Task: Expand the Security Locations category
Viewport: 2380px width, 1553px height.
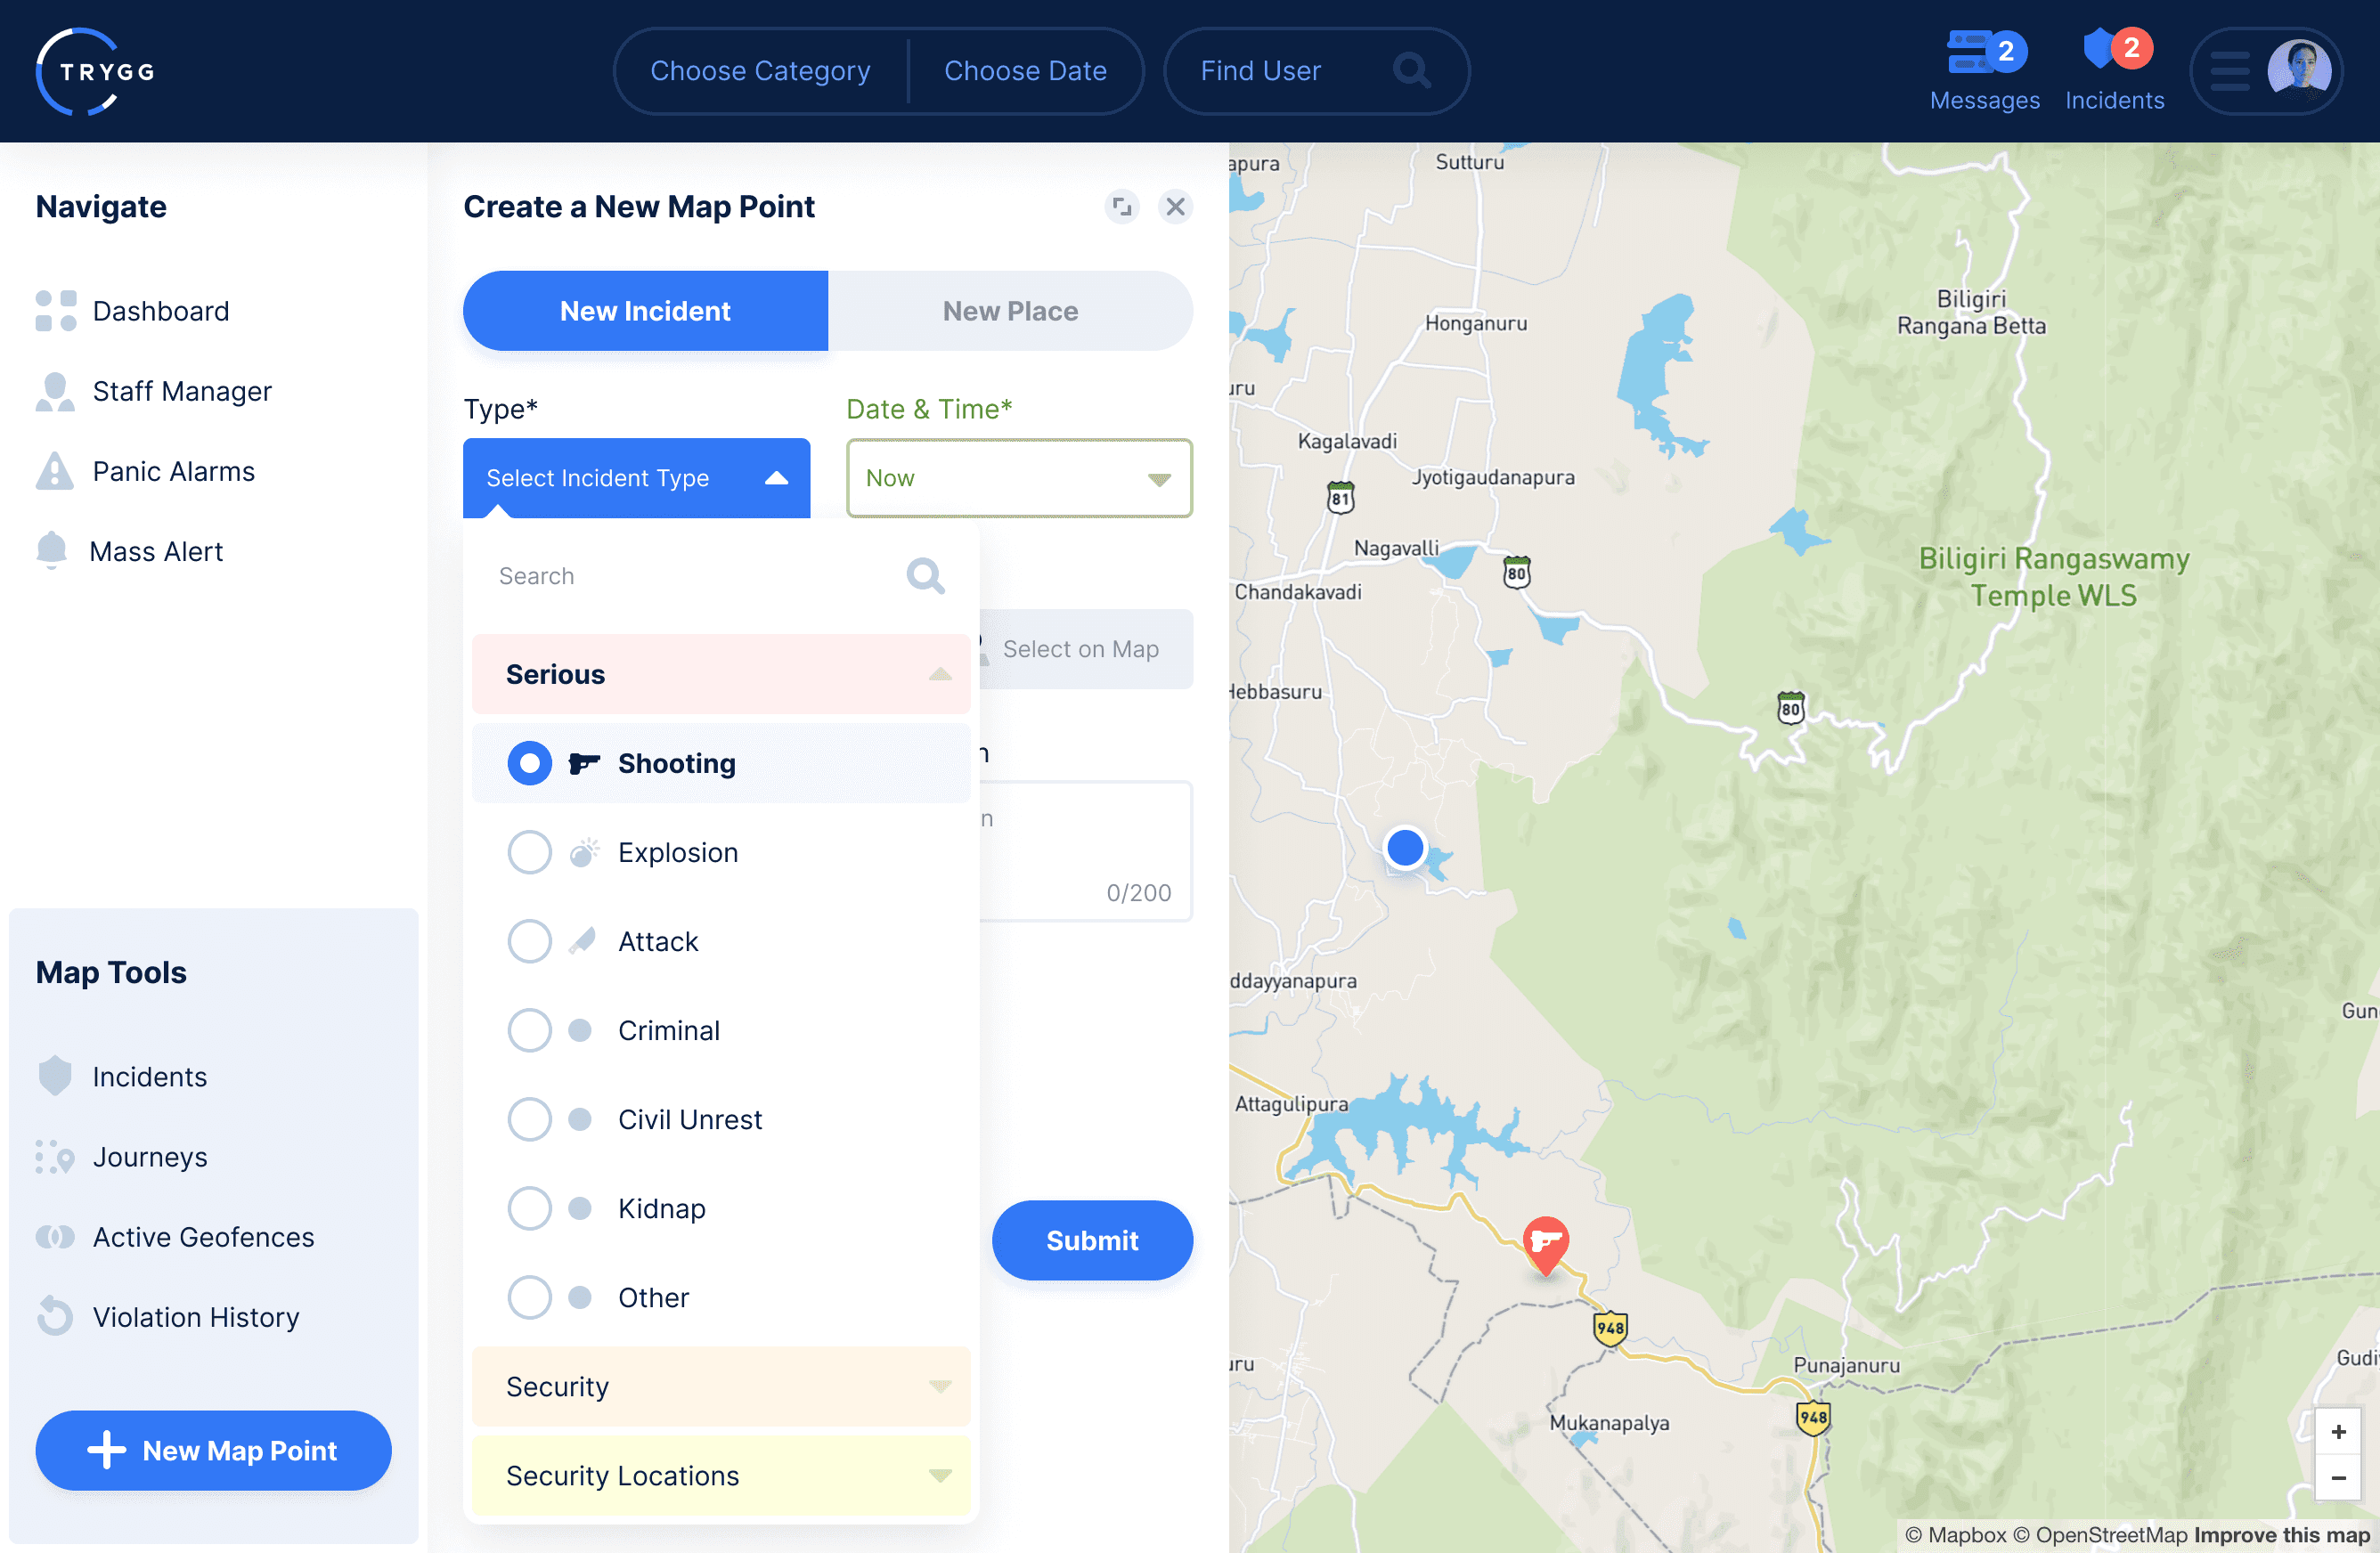Action: click(x=939, y=1475)
